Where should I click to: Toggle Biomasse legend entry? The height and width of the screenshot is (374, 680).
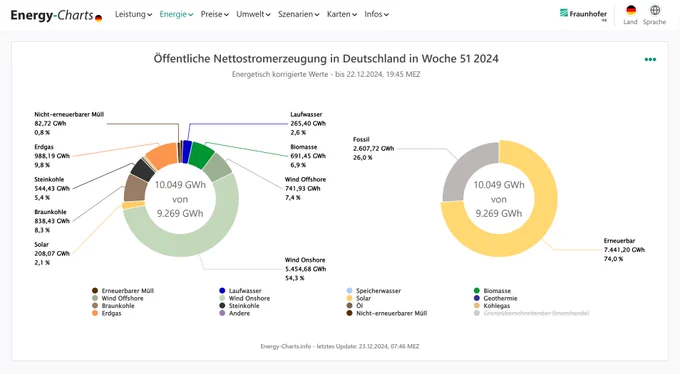point(492,291)
